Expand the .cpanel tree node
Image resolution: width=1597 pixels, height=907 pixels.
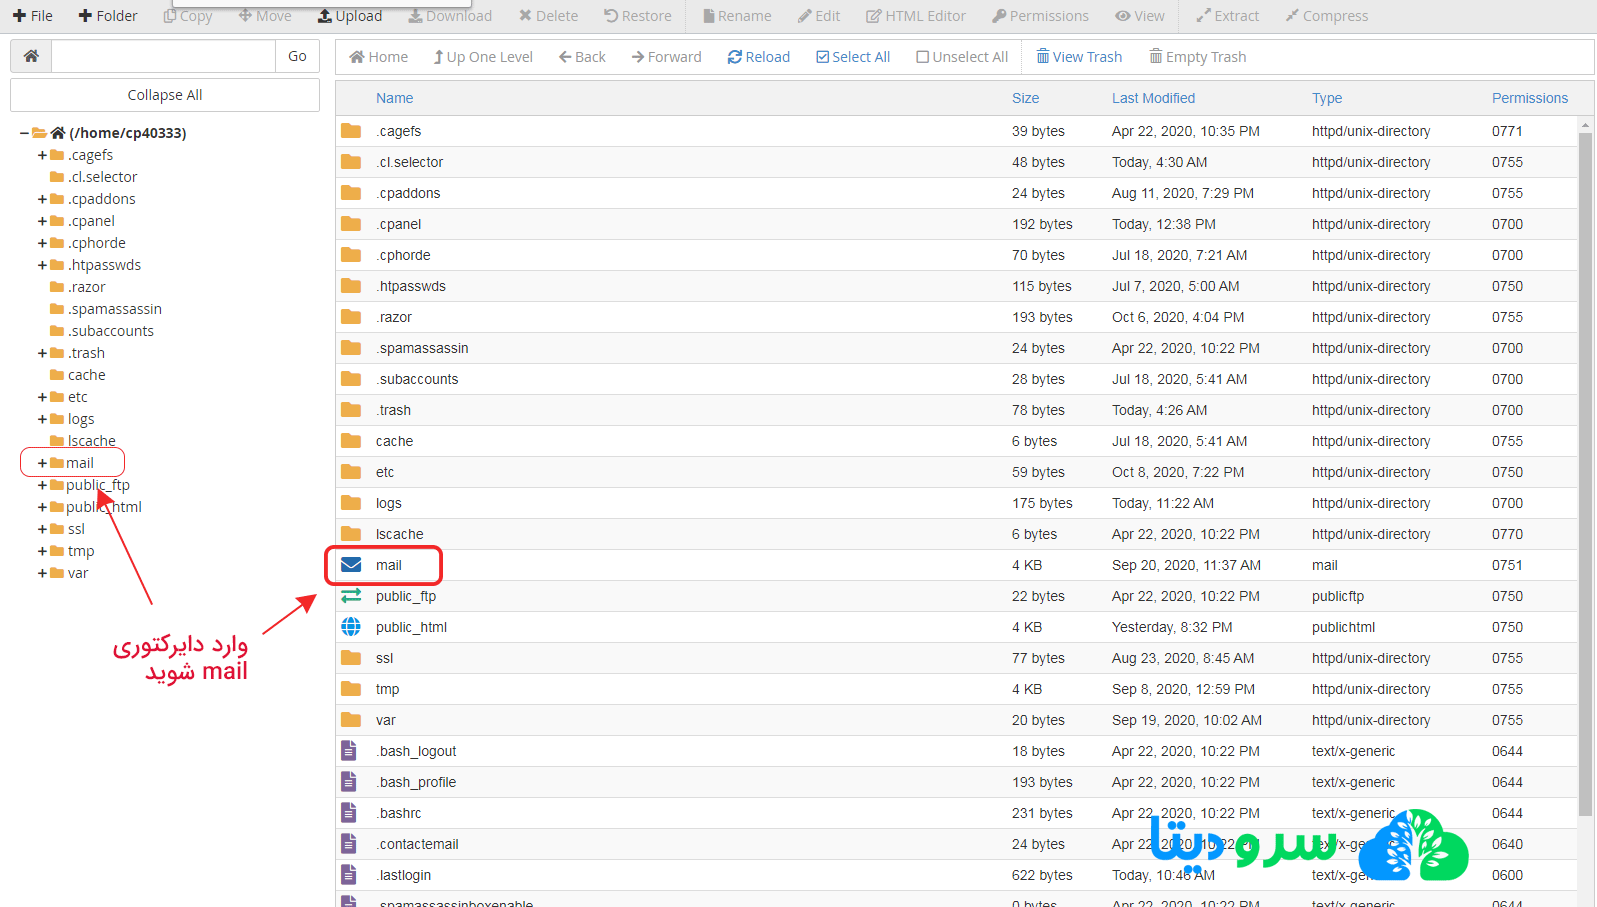[42, 221]
